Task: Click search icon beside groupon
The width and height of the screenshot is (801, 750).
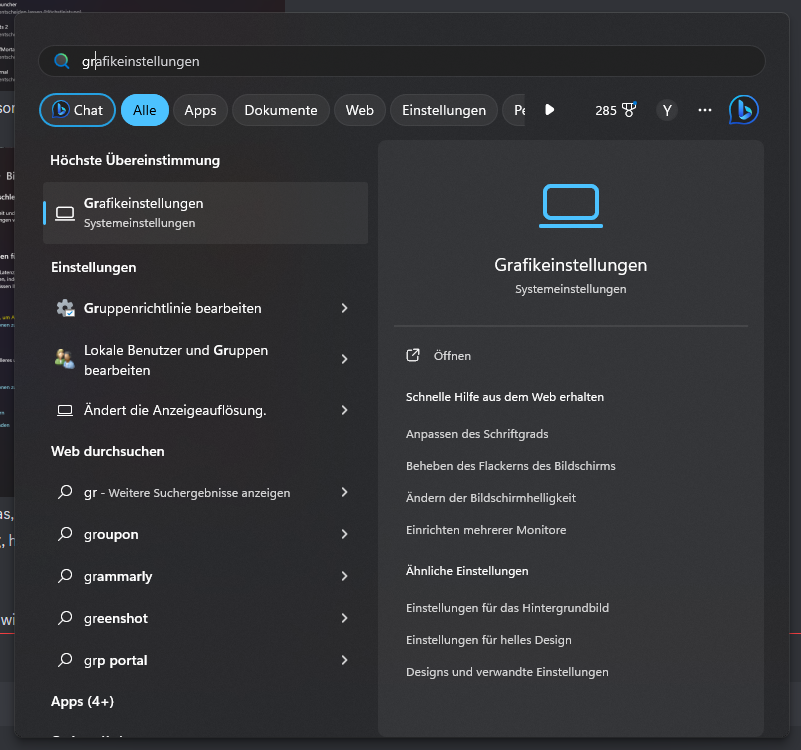Action: pyautogui.click(x=65, y=534)
